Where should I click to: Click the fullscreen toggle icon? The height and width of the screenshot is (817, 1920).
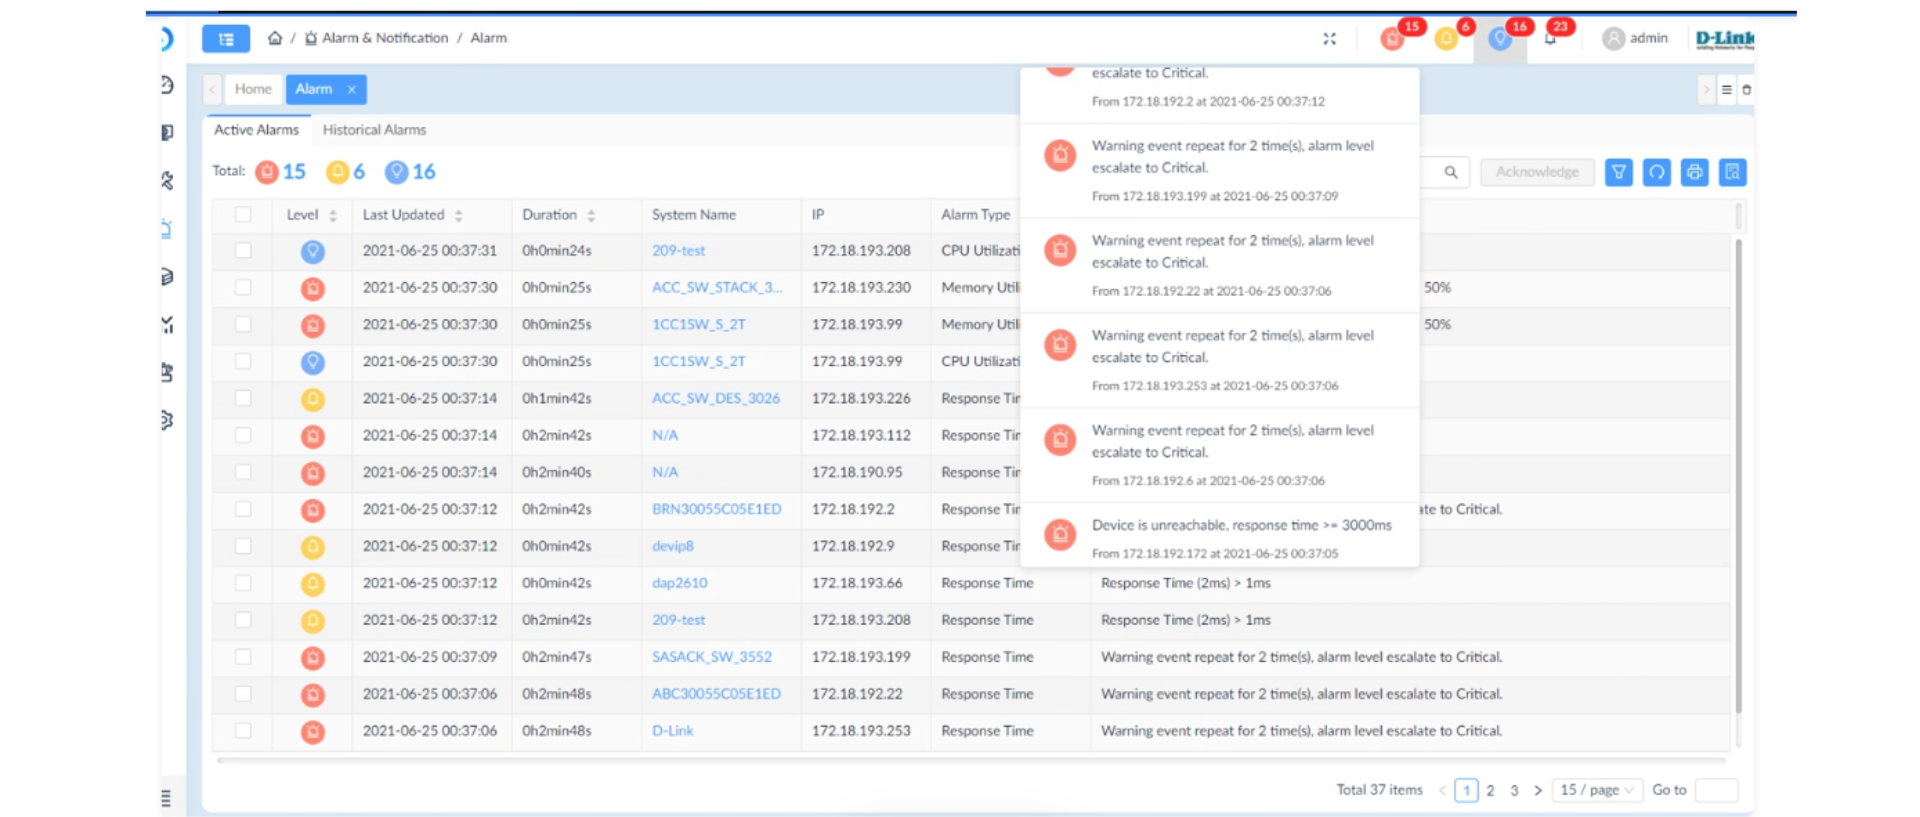tap(1329, 39)
